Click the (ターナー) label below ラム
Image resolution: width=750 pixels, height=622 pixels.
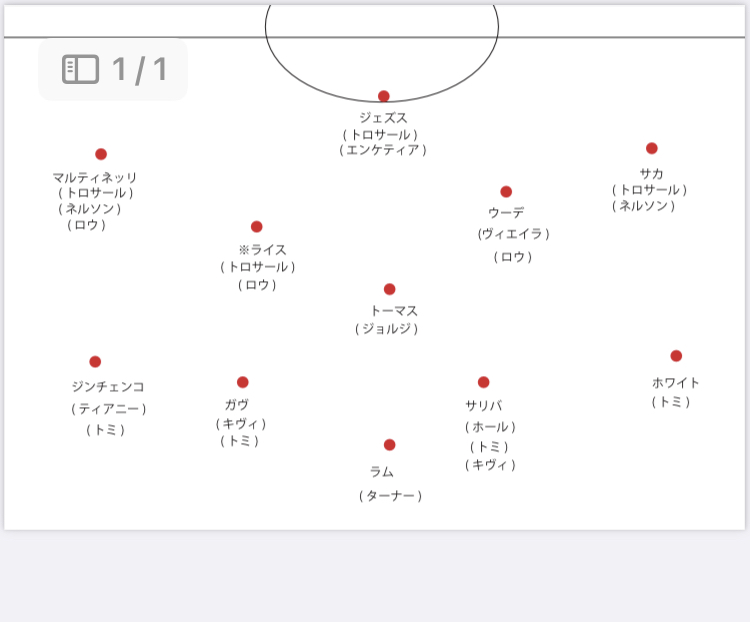[391, 496]
